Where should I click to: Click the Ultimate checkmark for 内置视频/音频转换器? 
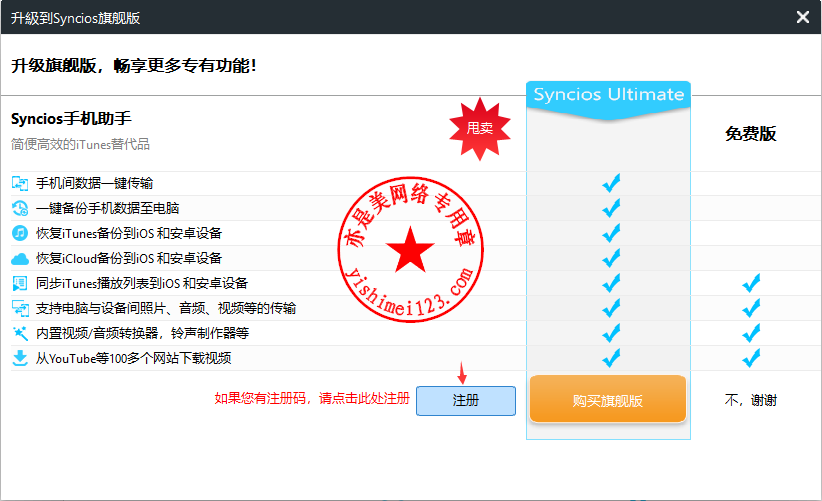[611, 333]
